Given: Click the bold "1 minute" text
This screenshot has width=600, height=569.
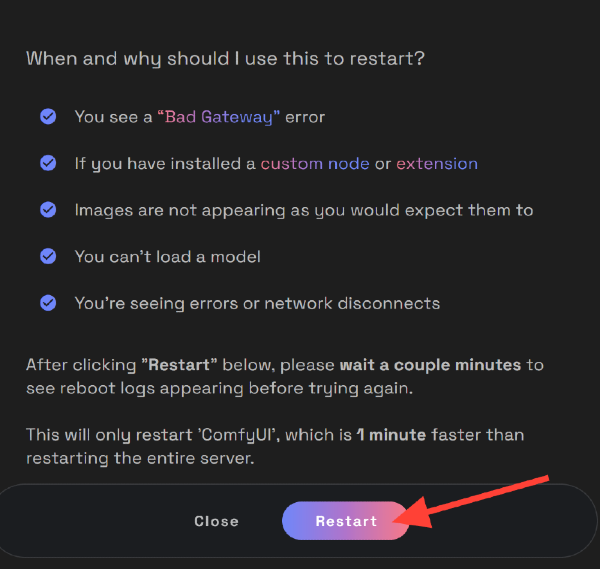Looking at the screenshot, I should (x=391, y=435).
